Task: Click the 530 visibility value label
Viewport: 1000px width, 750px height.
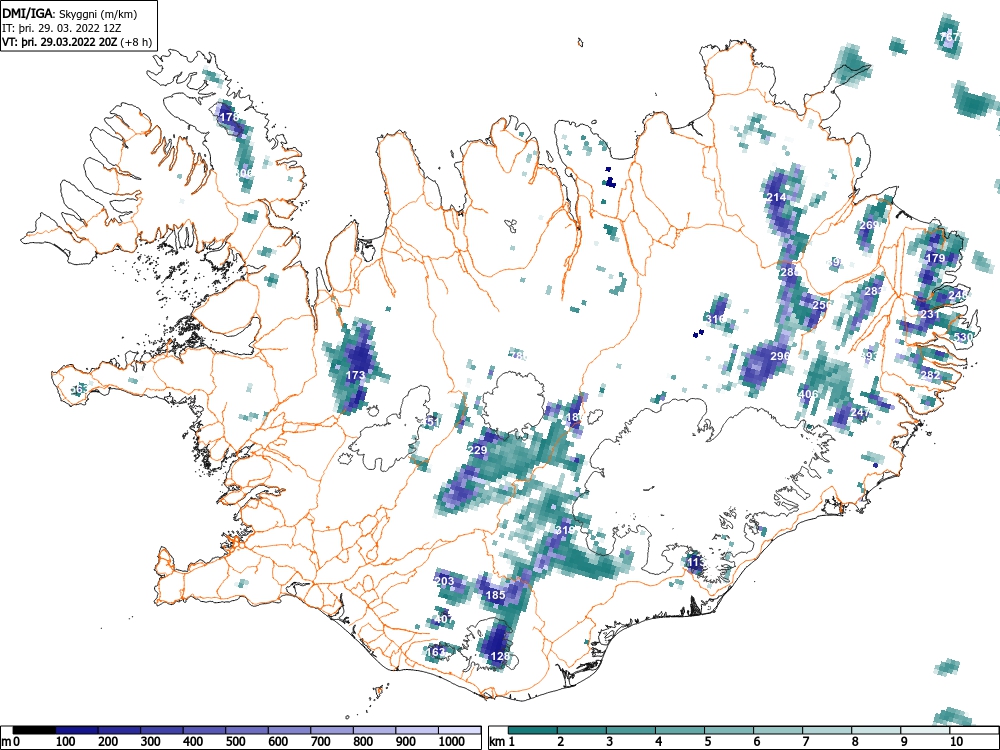Action: coord(963,337)
